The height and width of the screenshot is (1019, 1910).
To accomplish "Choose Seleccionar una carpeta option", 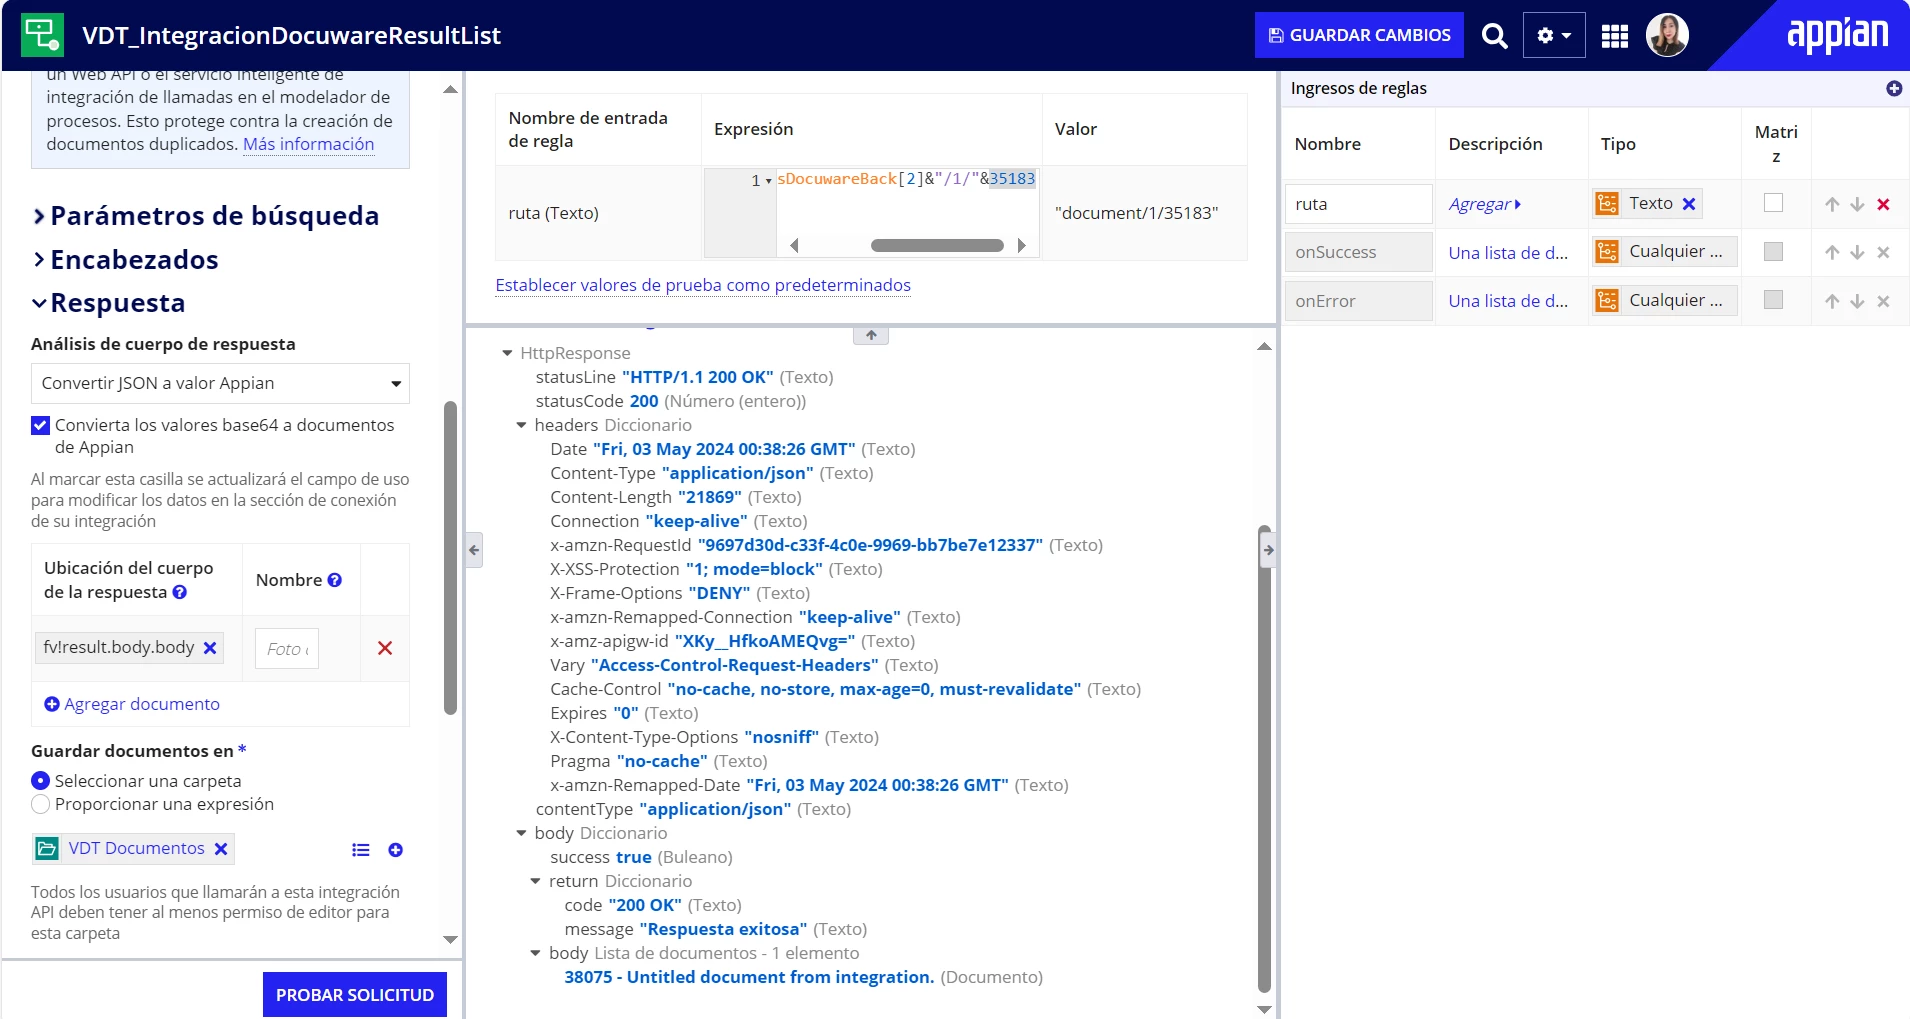I will [x=40, y=780].
